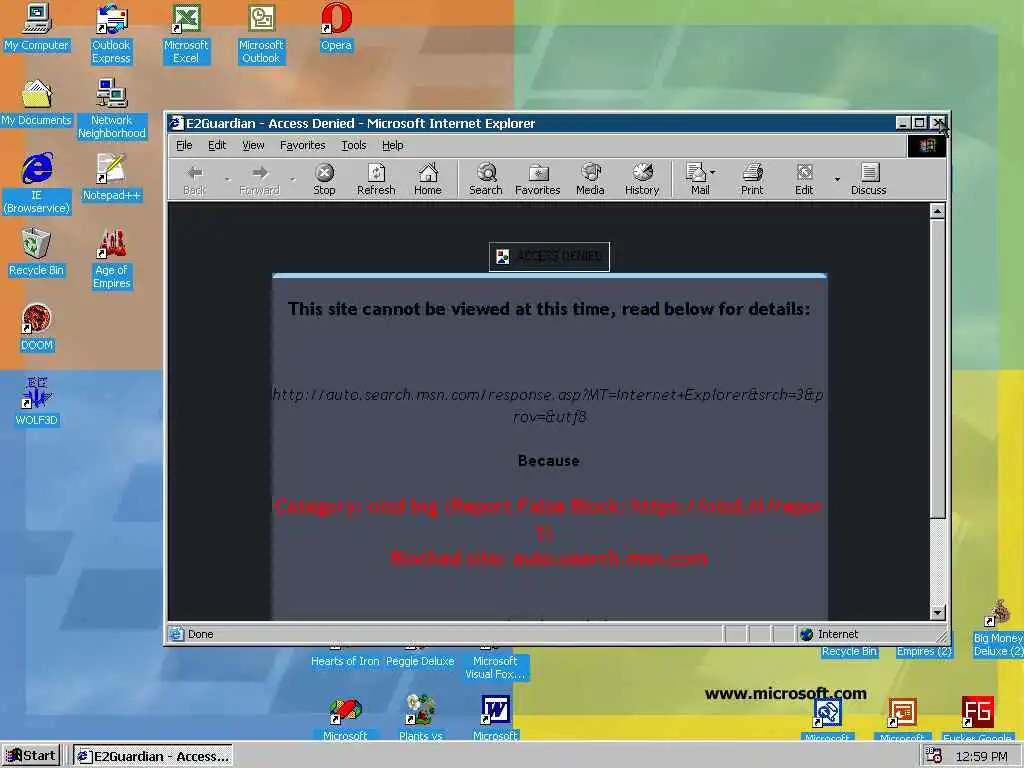Open the Start menu
This screenshot has width=1024, height=768.
click(x=31, y=756)
